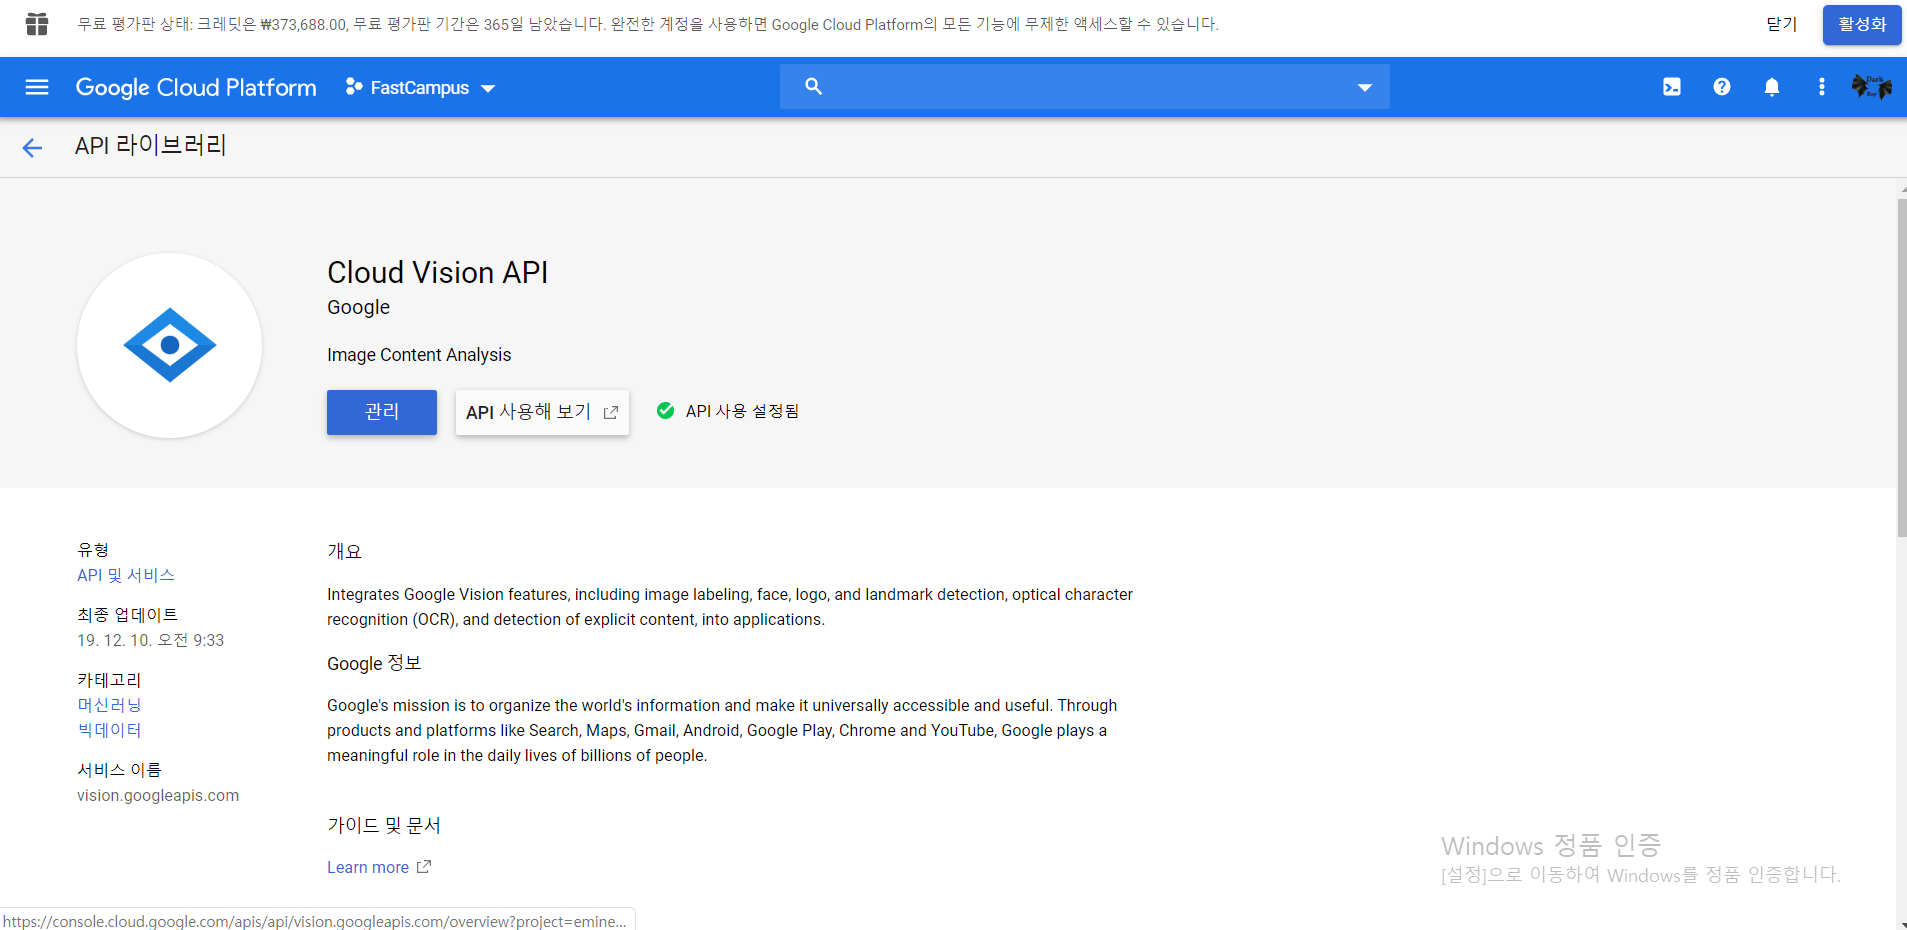The image size is (1907, 930).
Task: Click the 'API 라이브러리' page heading
Action: pyautogui.click(x=151, y=146)
